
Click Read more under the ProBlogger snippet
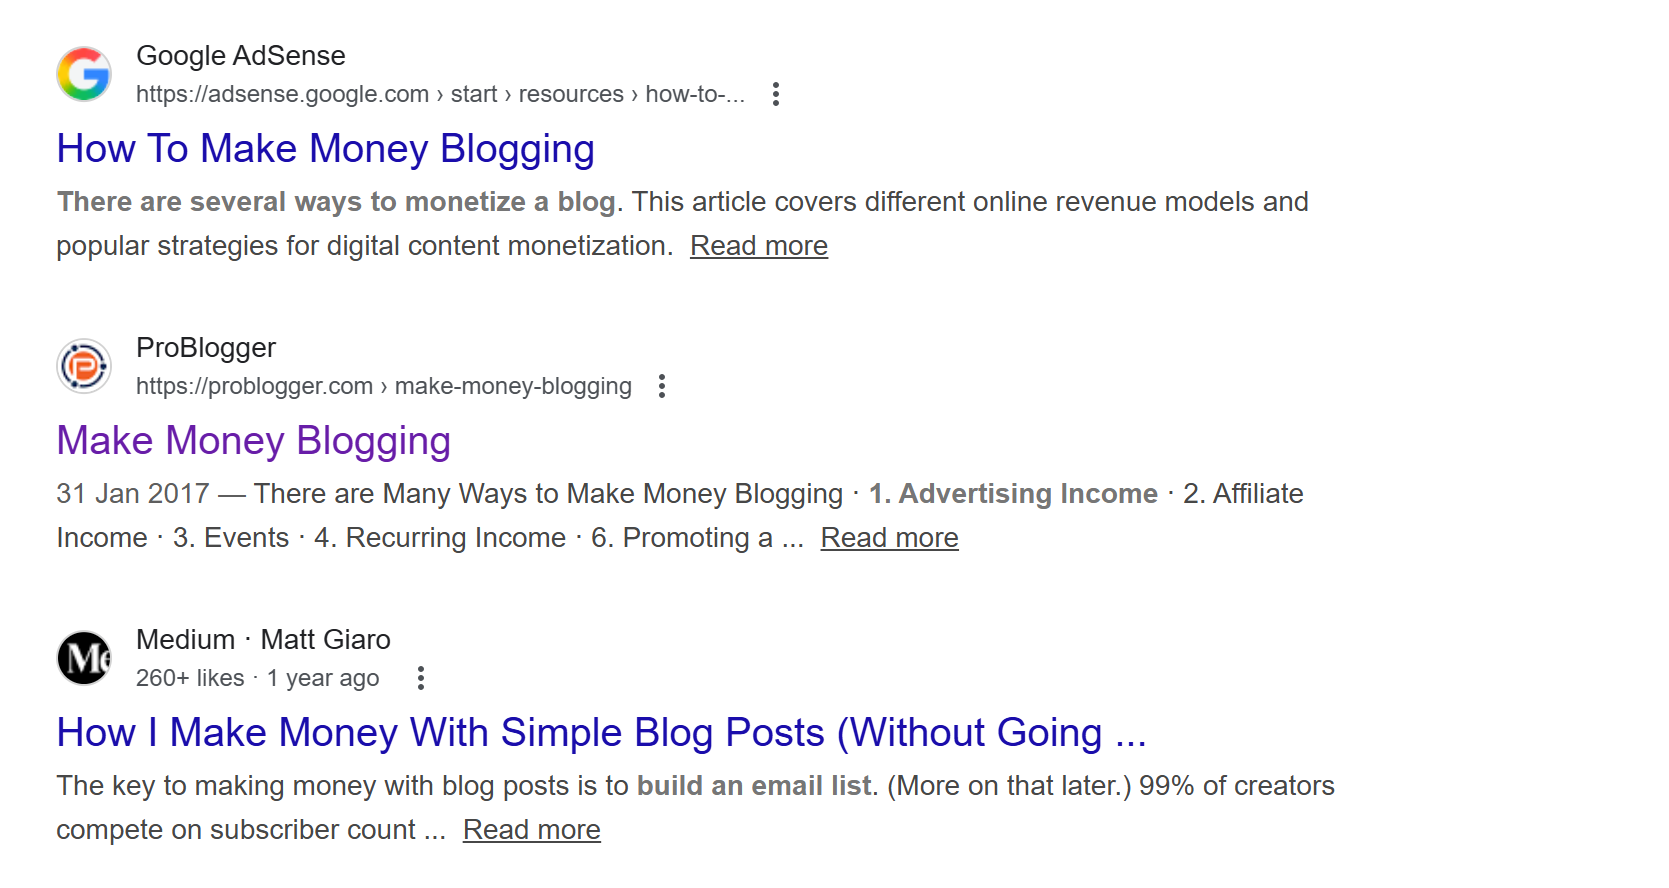pyautogui.click(x=890, y=538)
